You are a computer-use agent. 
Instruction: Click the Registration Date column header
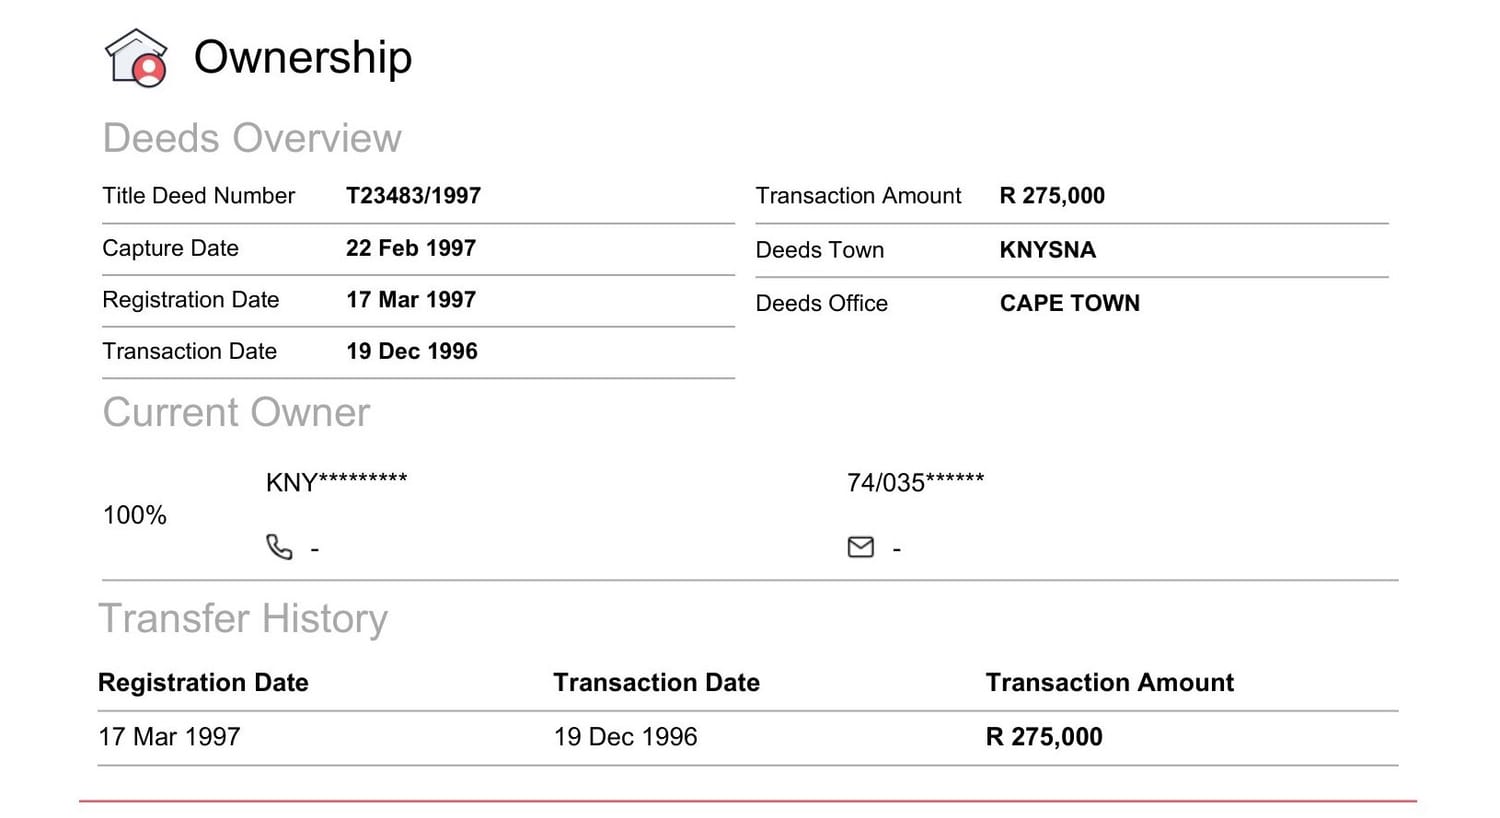[203, 683]
